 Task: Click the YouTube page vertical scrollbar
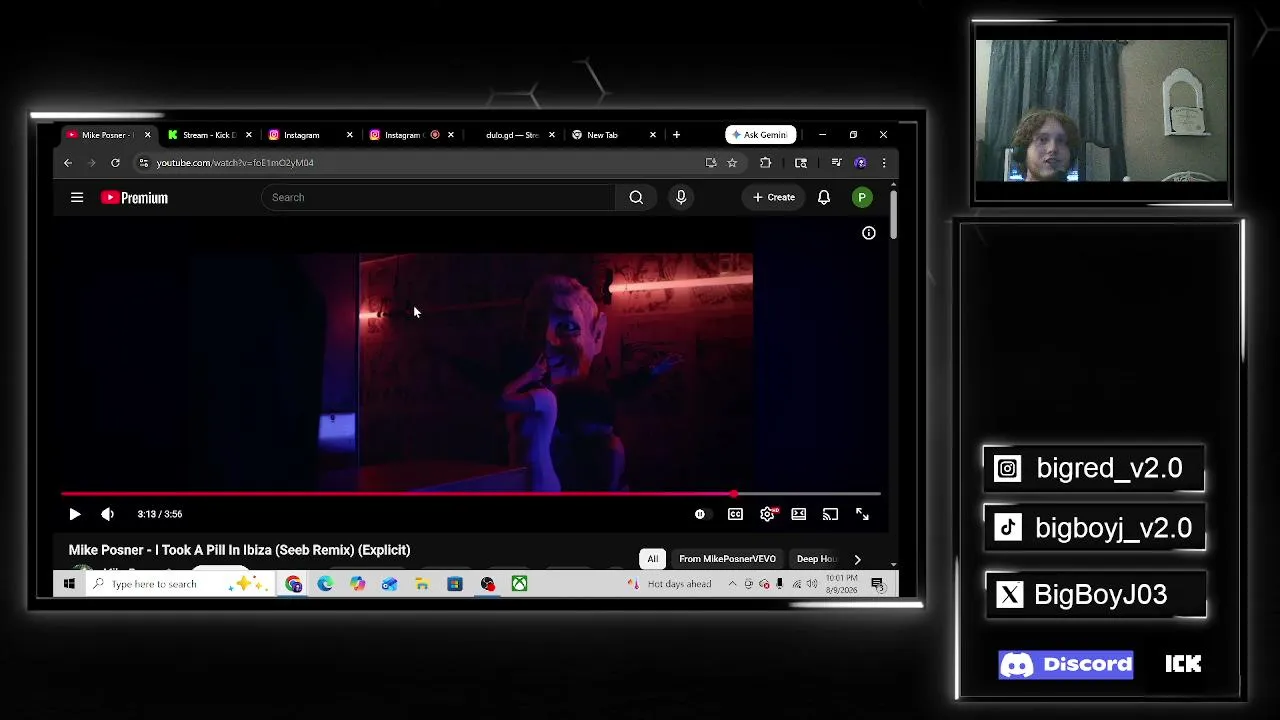click(893, 215)
